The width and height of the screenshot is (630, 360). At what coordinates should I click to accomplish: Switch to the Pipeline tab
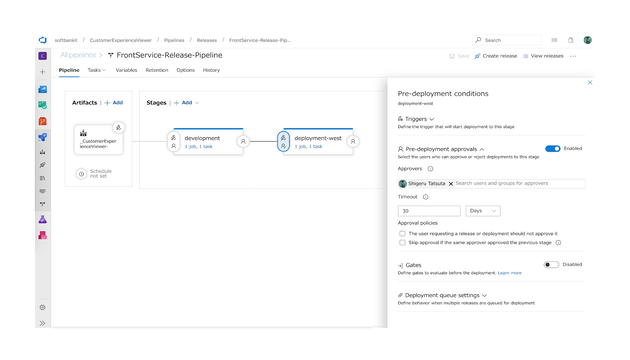tap(69, 70)
